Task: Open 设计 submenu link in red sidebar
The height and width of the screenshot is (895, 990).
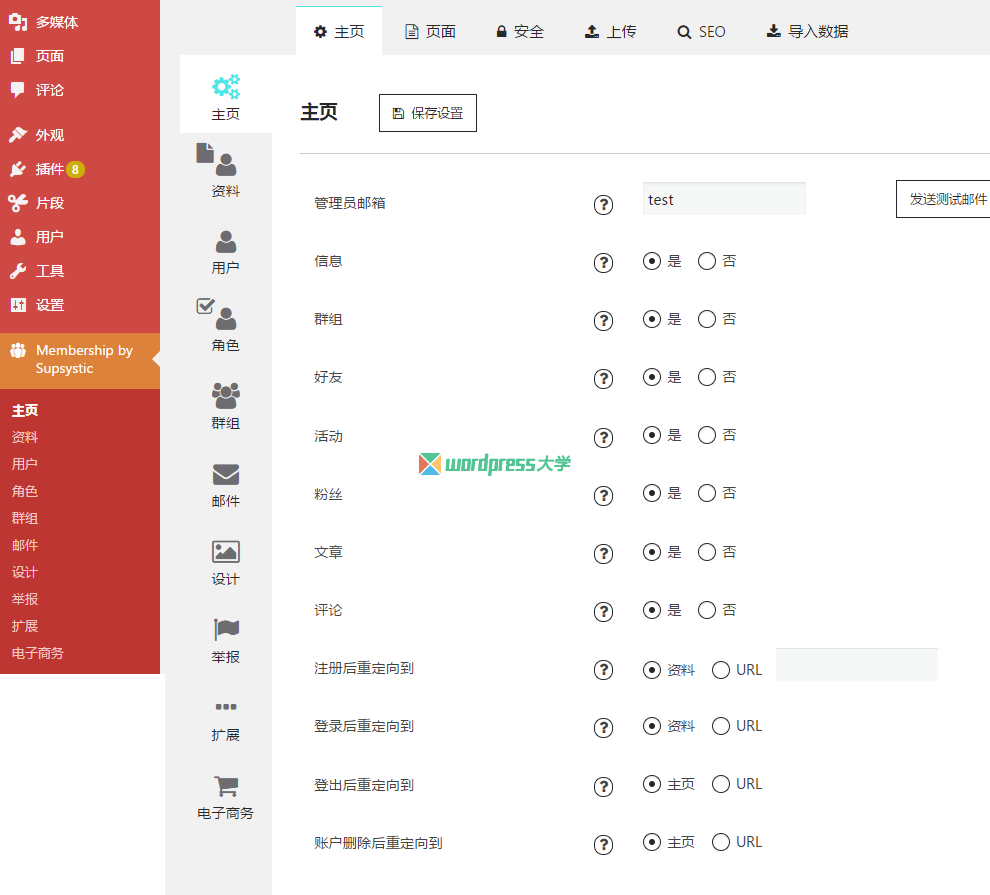Action: point(25,572)
